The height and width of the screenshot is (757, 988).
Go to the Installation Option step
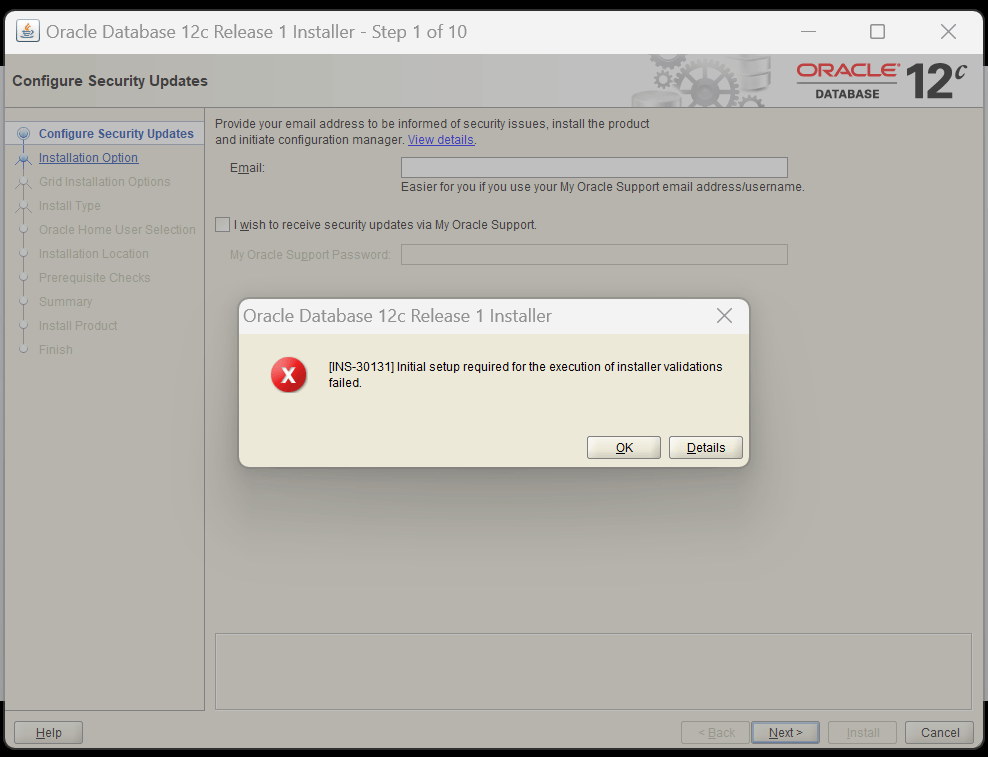pyautogui.click(x=88, y=158)
